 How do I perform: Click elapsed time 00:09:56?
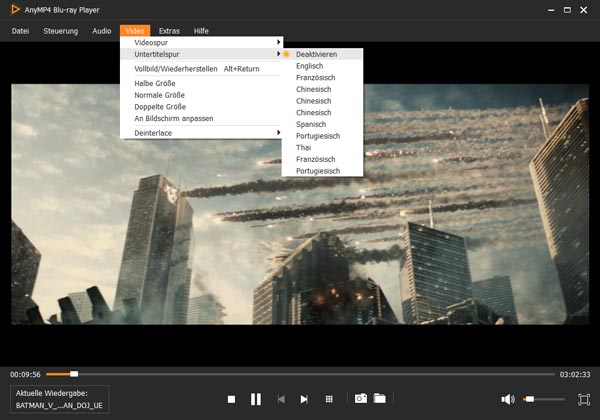25,374
